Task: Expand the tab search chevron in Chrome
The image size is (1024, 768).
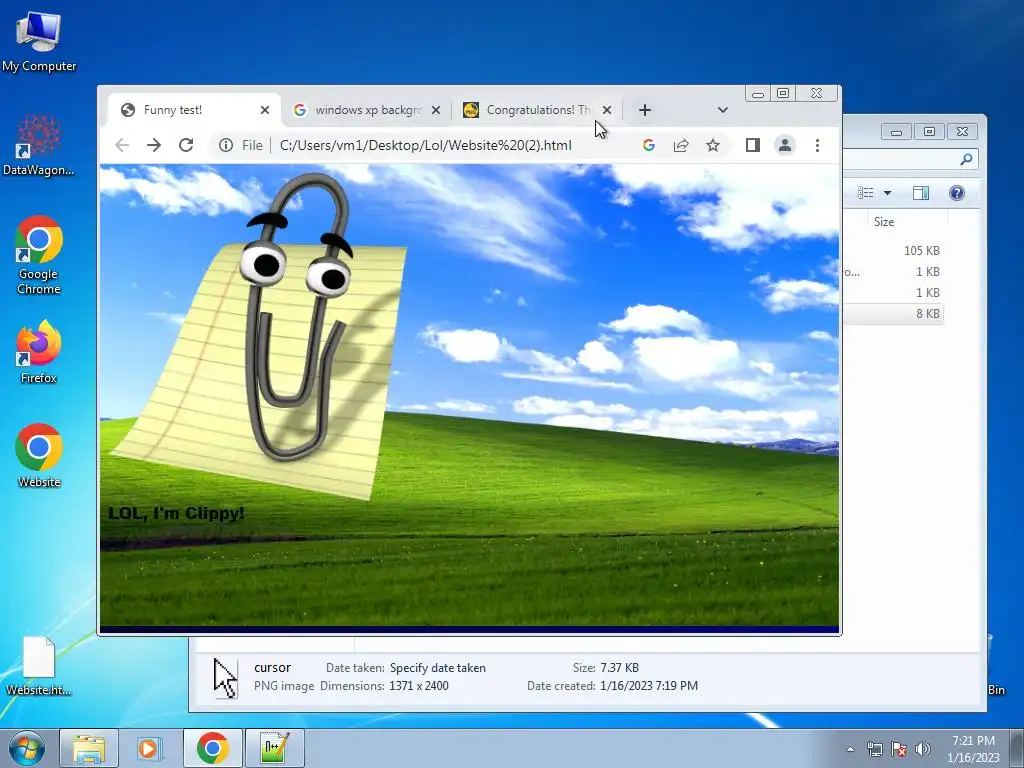Action: tap(722, 110)
